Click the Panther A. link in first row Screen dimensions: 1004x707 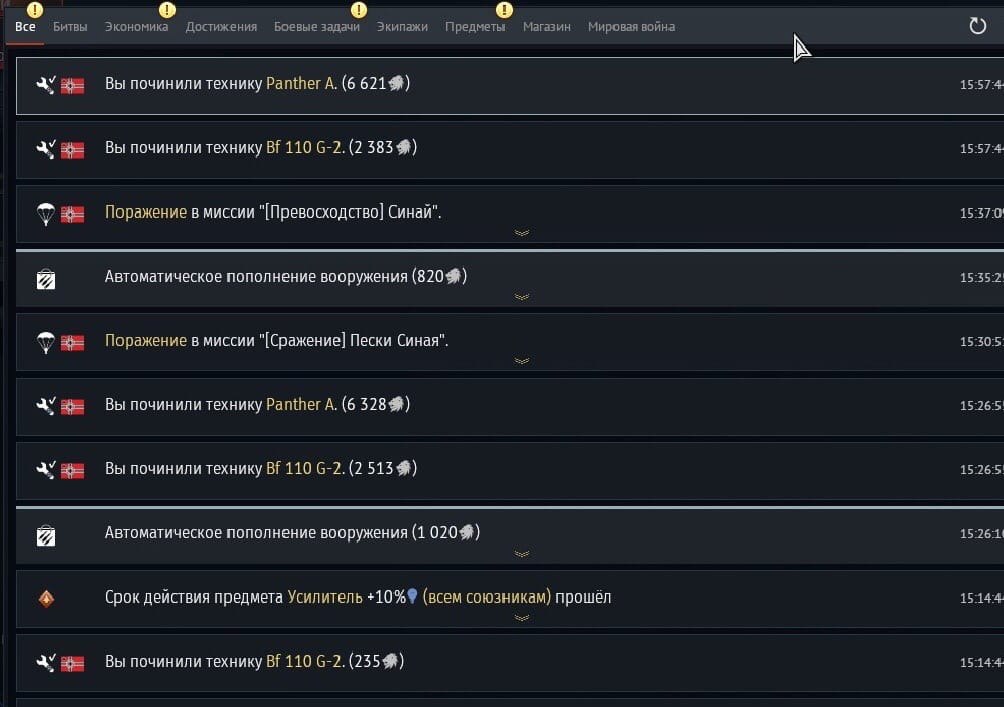301,84
